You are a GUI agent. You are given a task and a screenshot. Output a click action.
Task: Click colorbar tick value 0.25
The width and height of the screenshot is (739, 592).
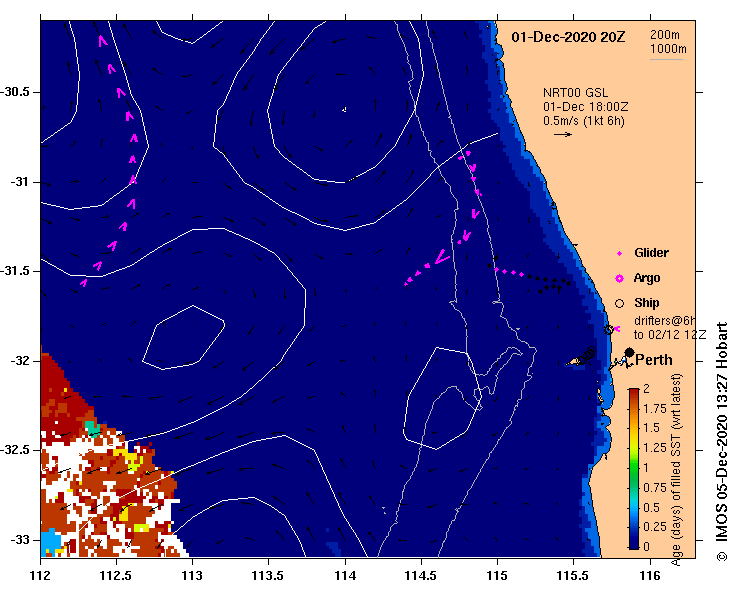pos(655,527)
